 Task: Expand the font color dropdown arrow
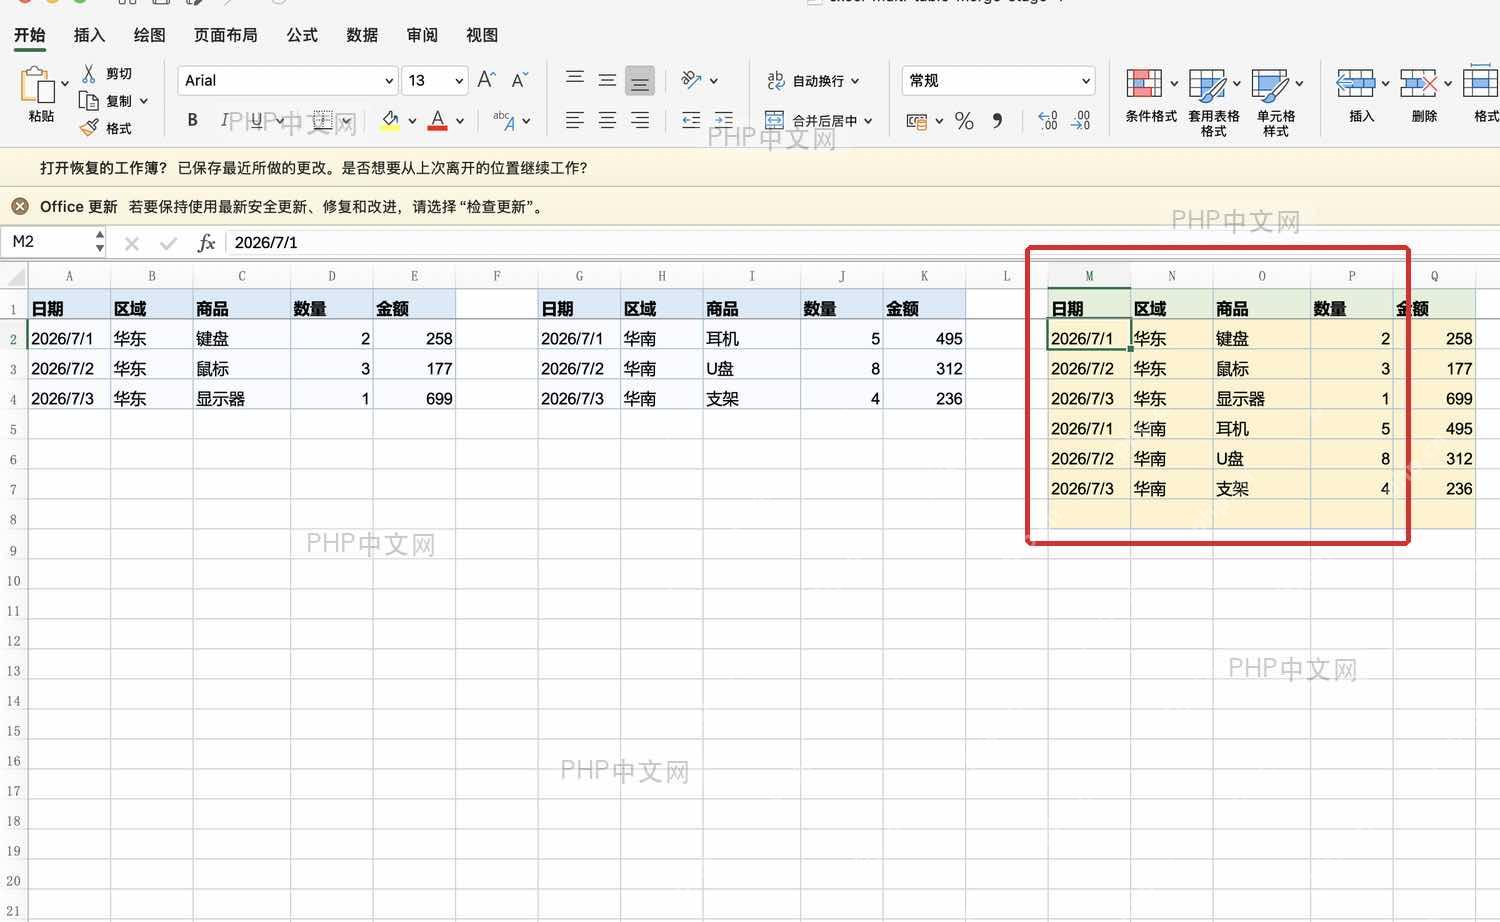460,121
